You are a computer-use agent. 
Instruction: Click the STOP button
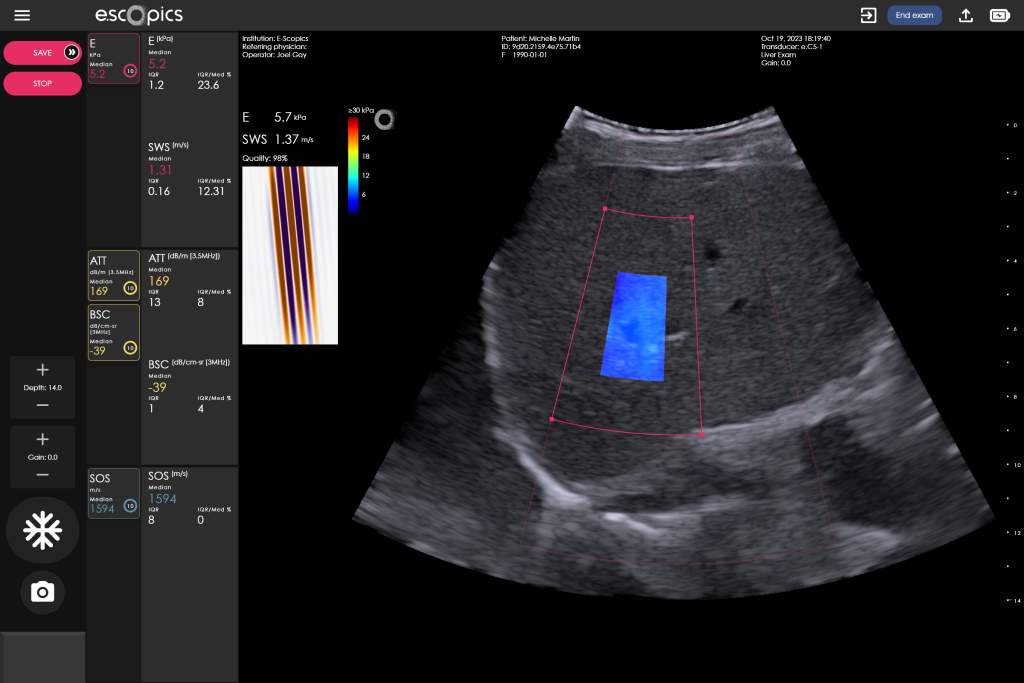tap(42, 84)
